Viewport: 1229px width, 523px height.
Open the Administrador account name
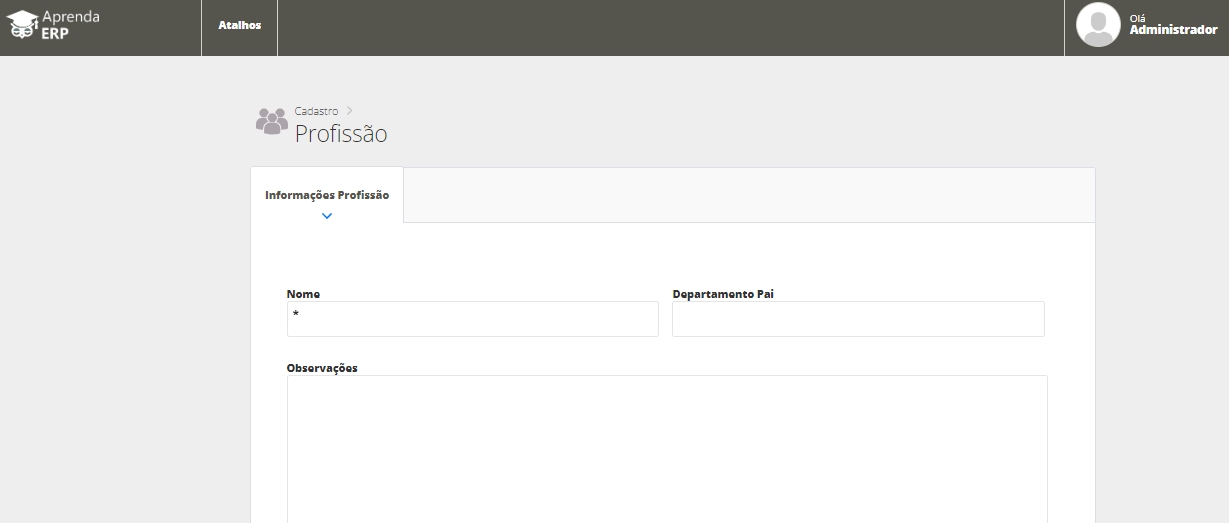1173,31
